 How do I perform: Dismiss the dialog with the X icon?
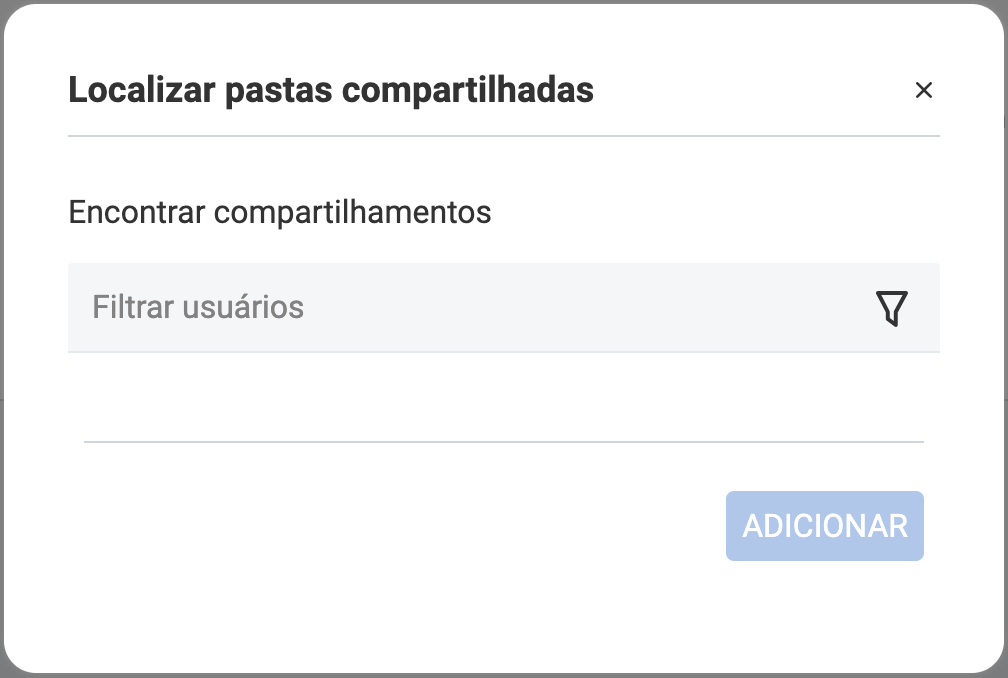click(x=923, y=91)
